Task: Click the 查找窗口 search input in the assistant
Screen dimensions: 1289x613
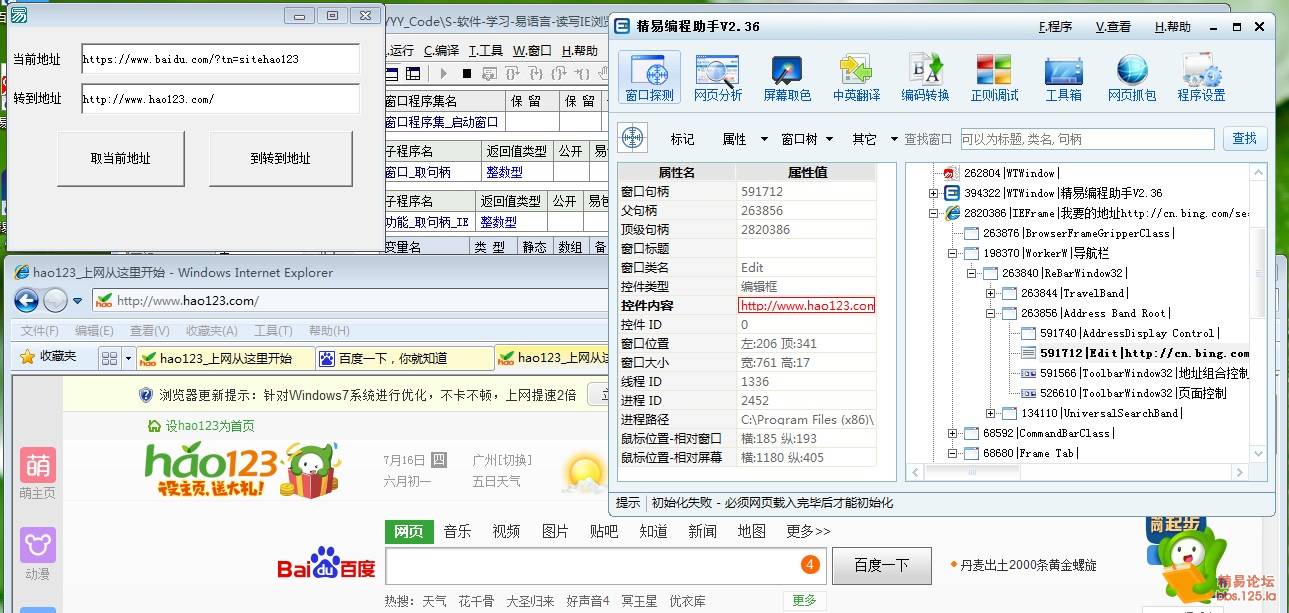Action: pyautogui.click(x=1086, y=139)
